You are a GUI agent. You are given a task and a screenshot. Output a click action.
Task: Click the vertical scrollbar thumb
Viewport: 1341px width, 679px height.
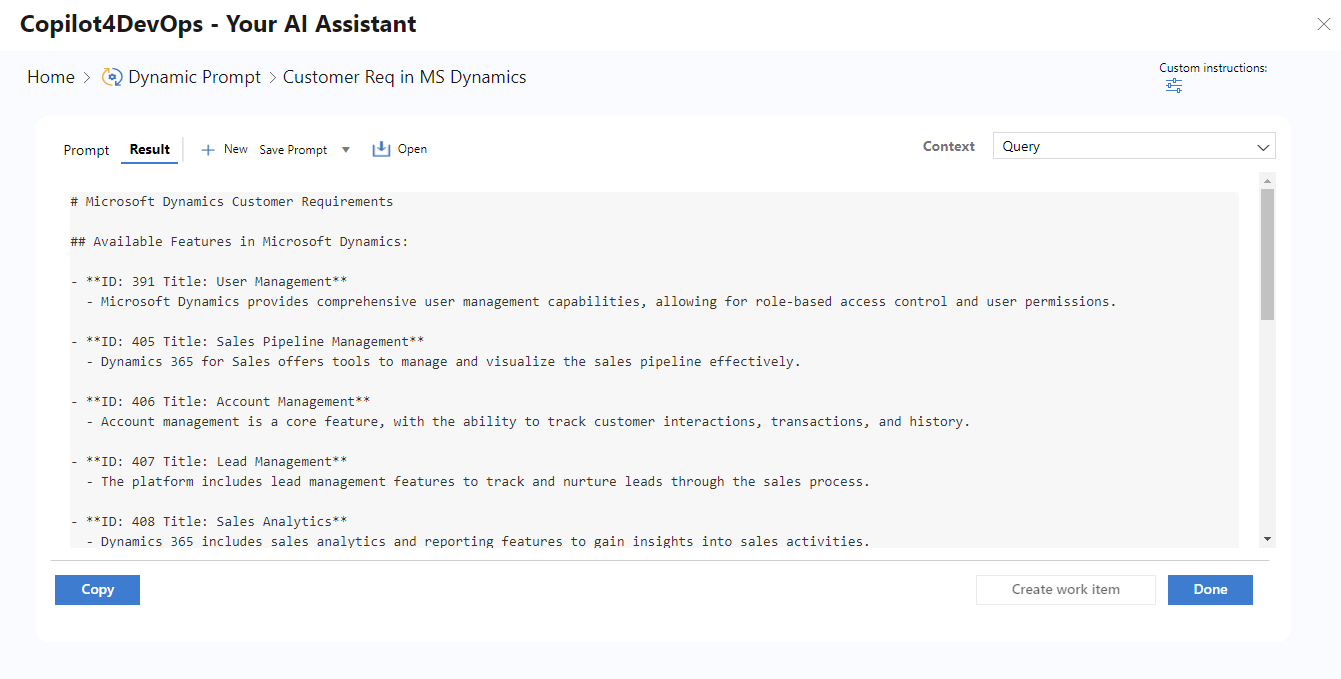(x=1267, y=254)
